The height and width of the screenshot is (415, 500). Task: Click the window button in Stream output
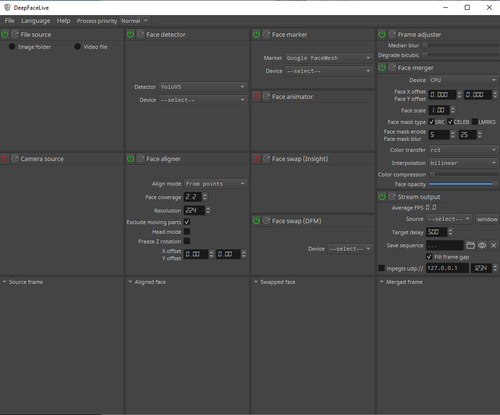[487, 219]
